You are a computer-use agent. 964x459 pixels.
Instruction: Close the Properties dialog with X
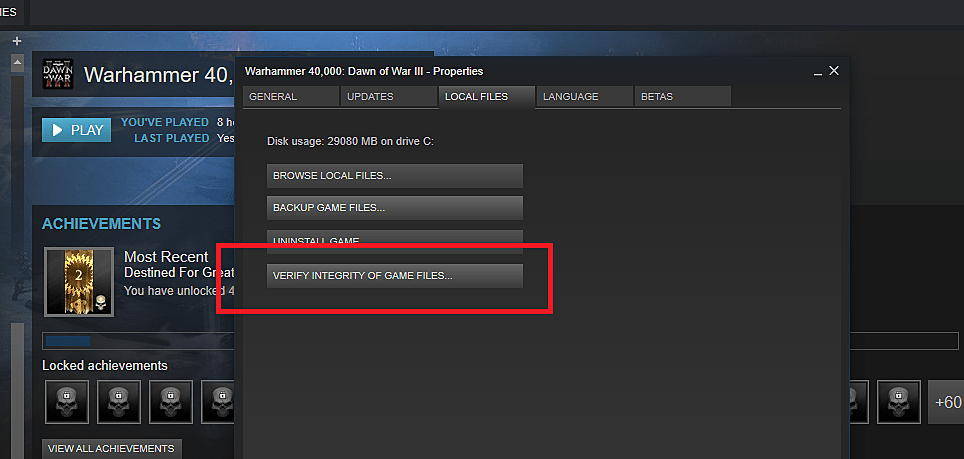[834, 71]
